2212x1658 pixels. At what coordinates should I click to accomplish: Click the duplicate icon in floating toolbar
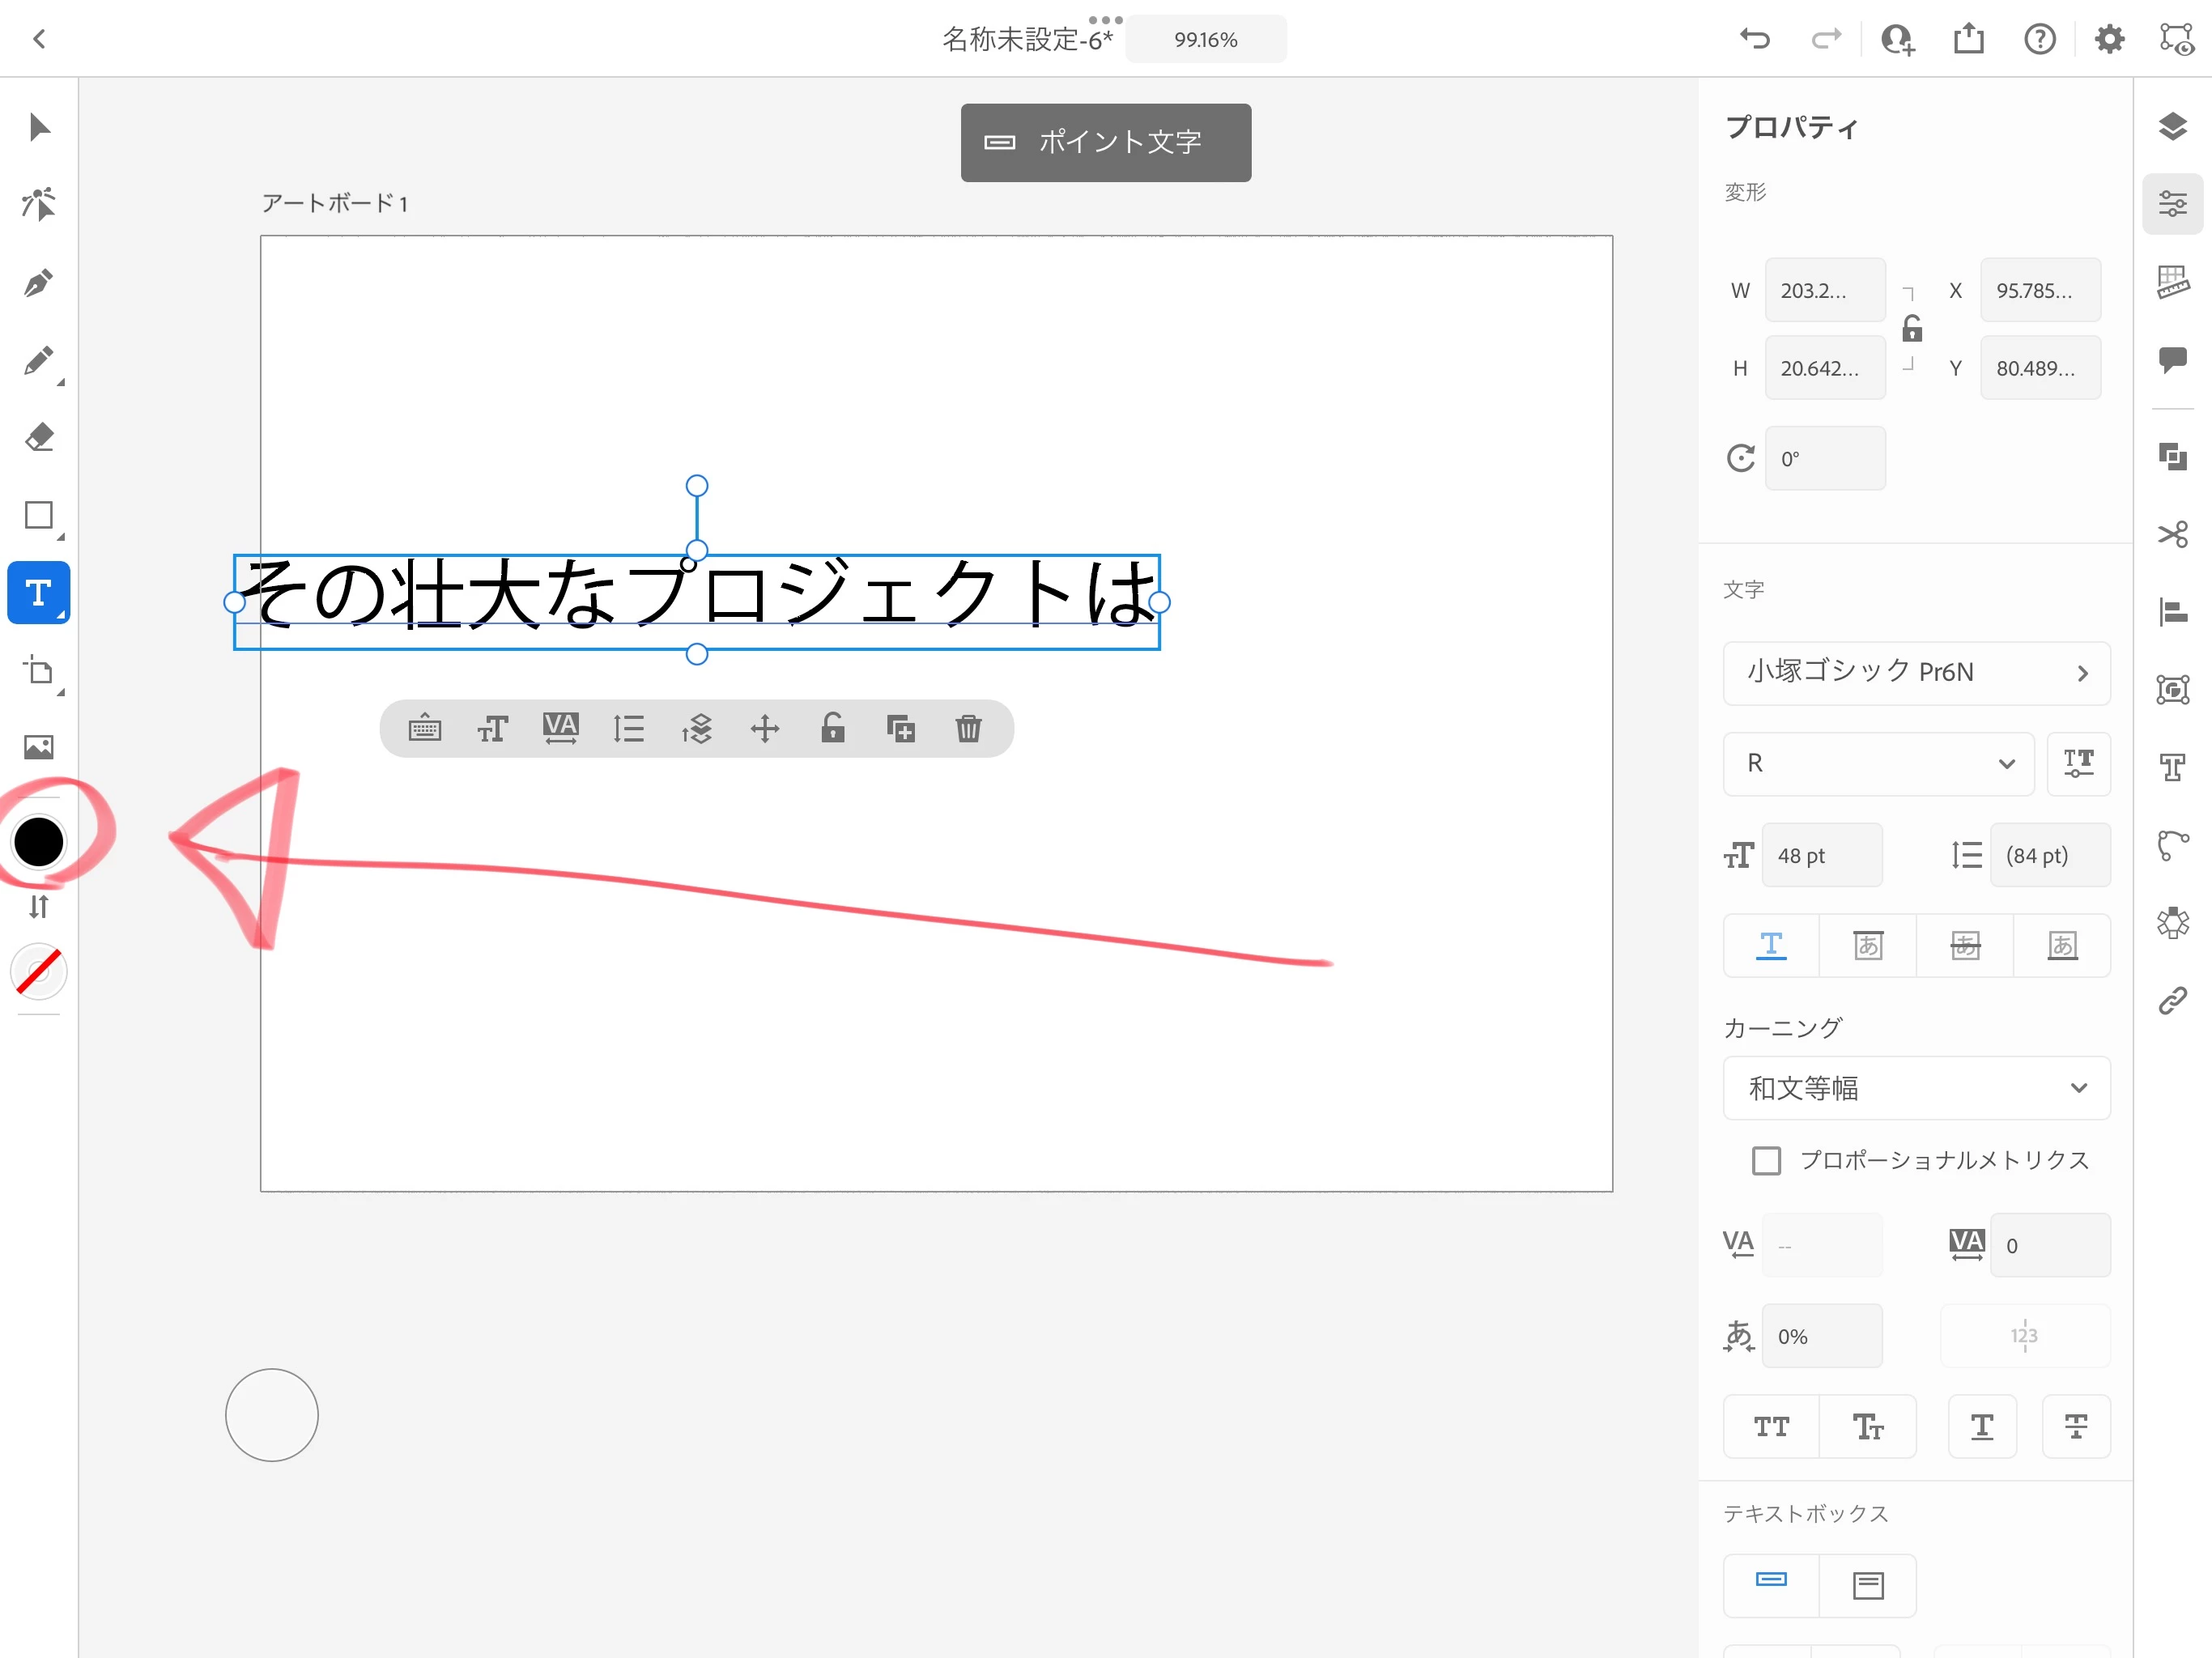(x=900, y=728)
